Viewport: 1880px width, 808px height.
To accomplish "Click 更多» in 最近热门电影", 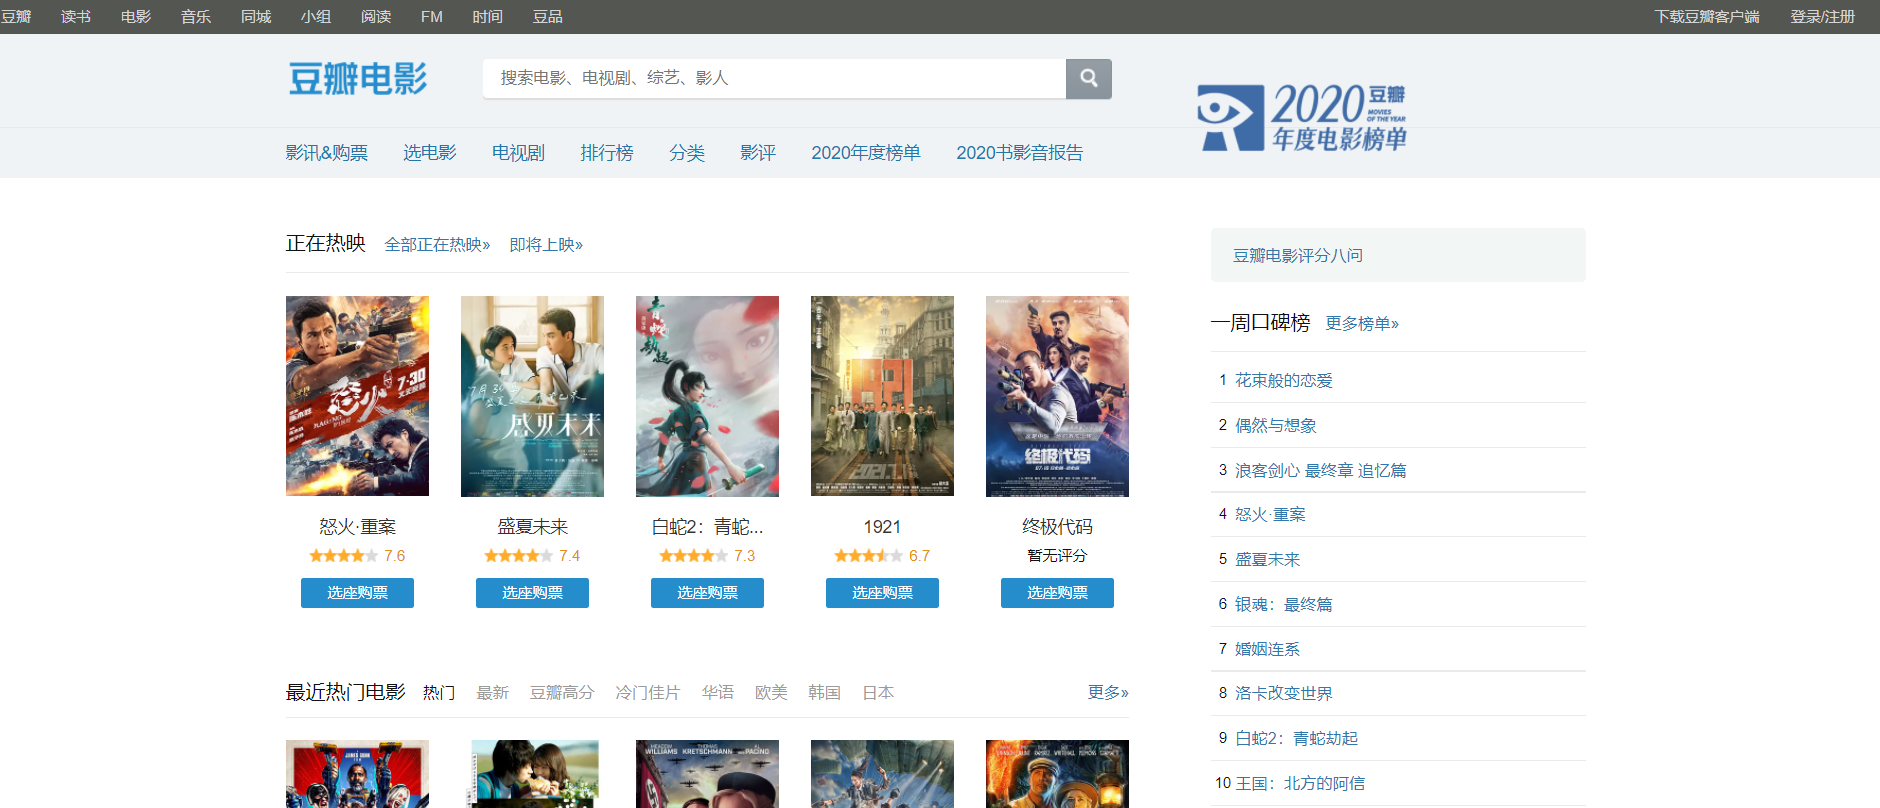I will pos(1108,693).
